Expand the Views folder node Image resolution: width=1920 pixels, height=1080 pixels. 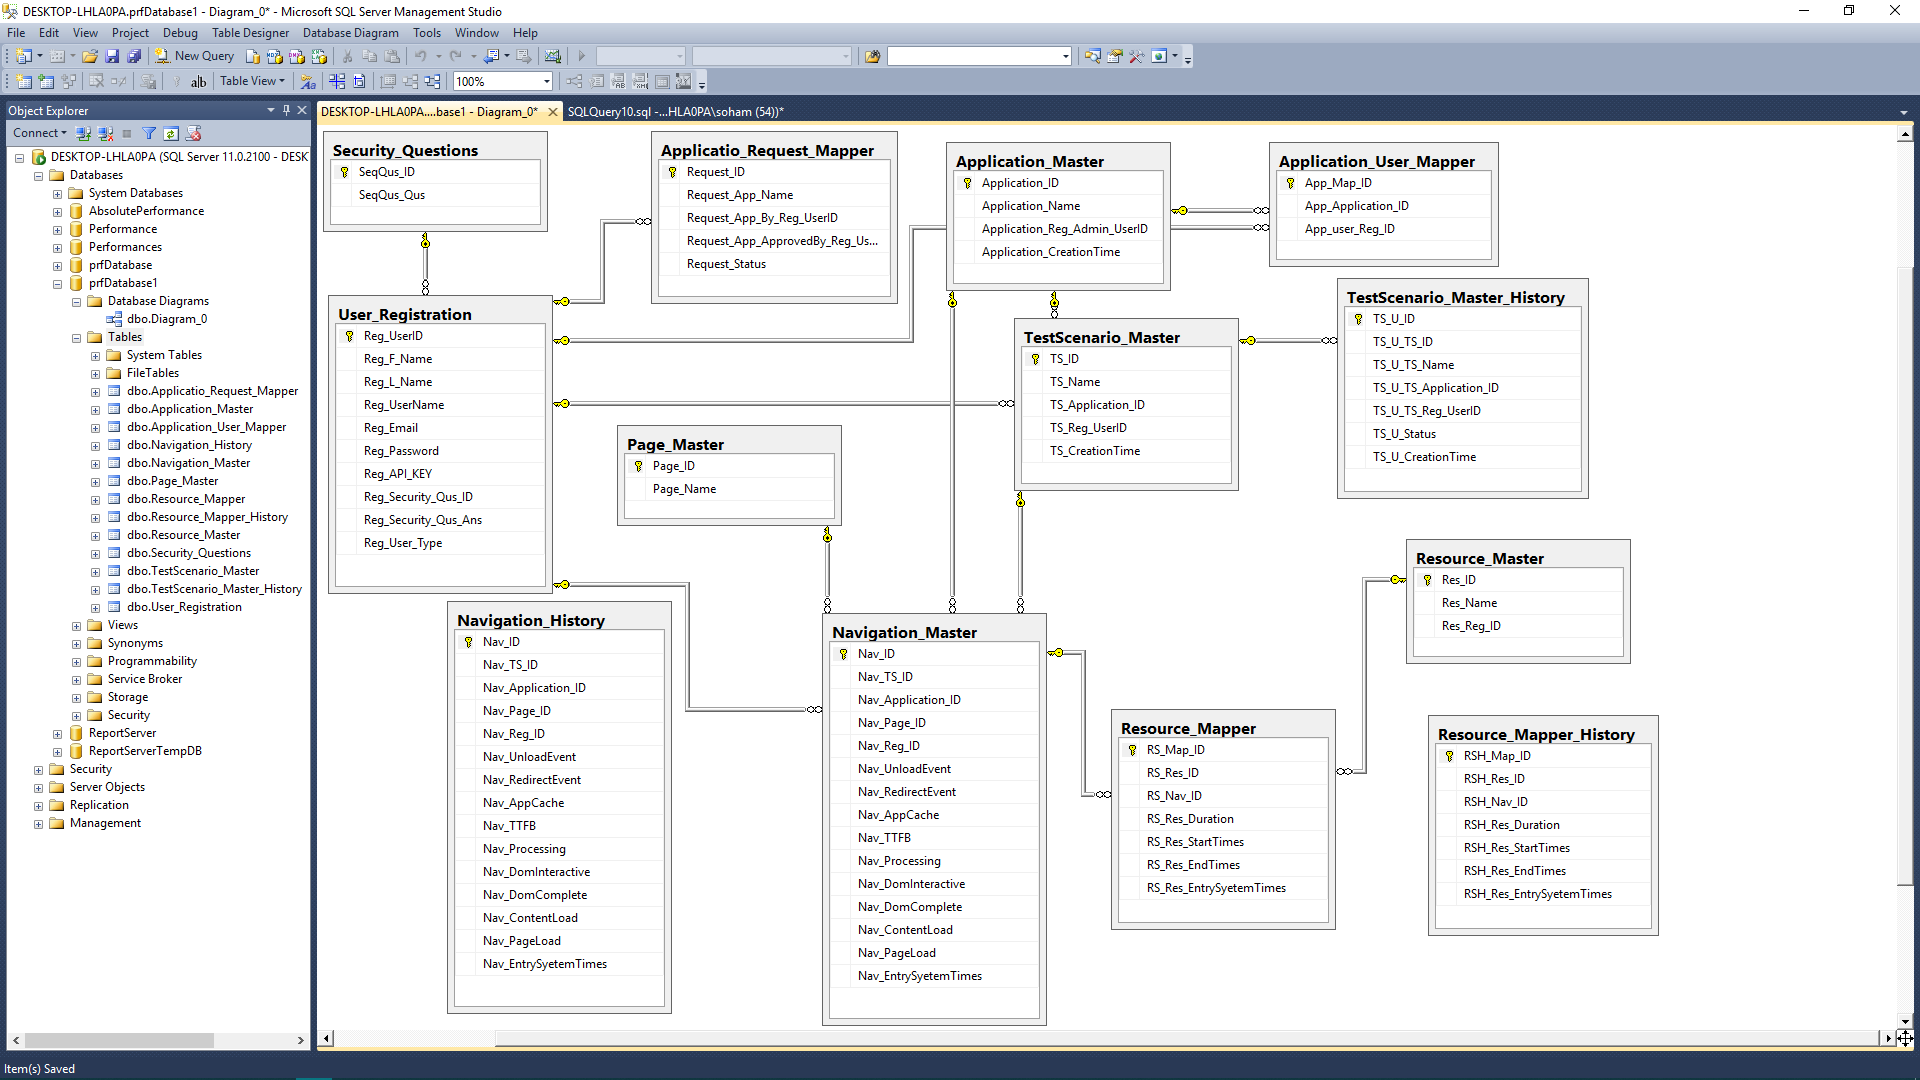[76, 626]
